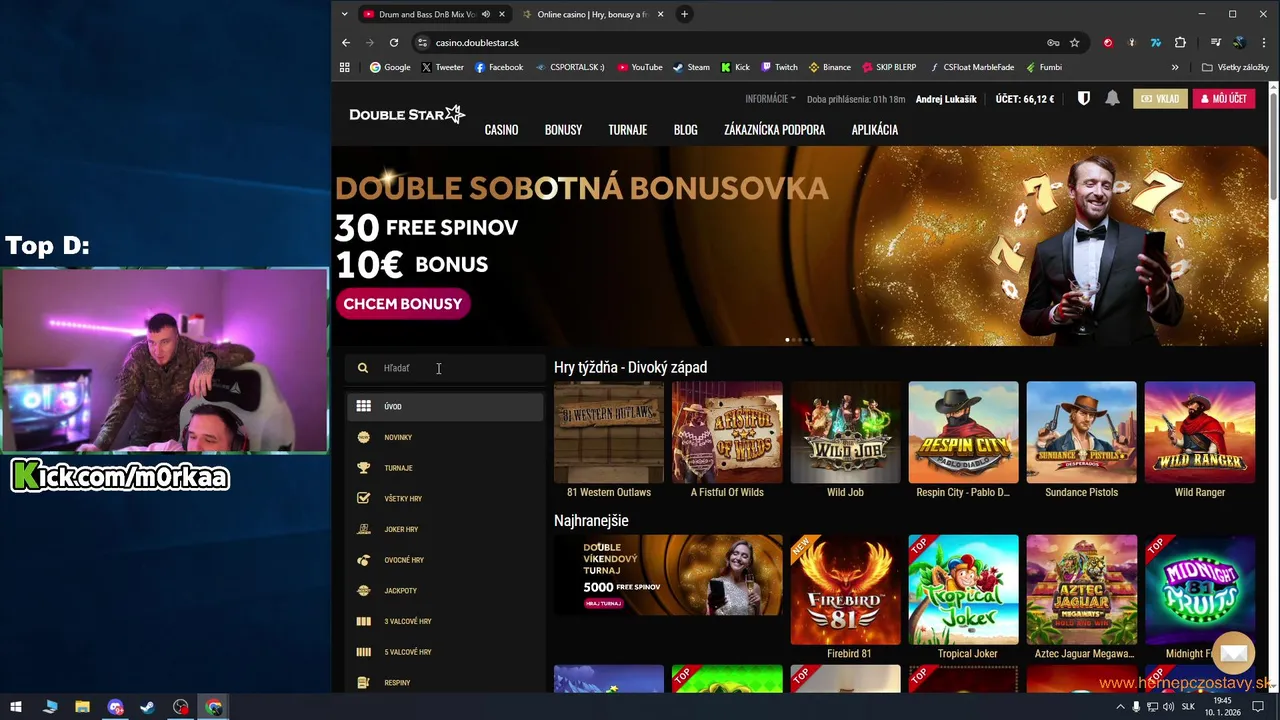Switch to the Online casino tab

(x=593, y=14)
